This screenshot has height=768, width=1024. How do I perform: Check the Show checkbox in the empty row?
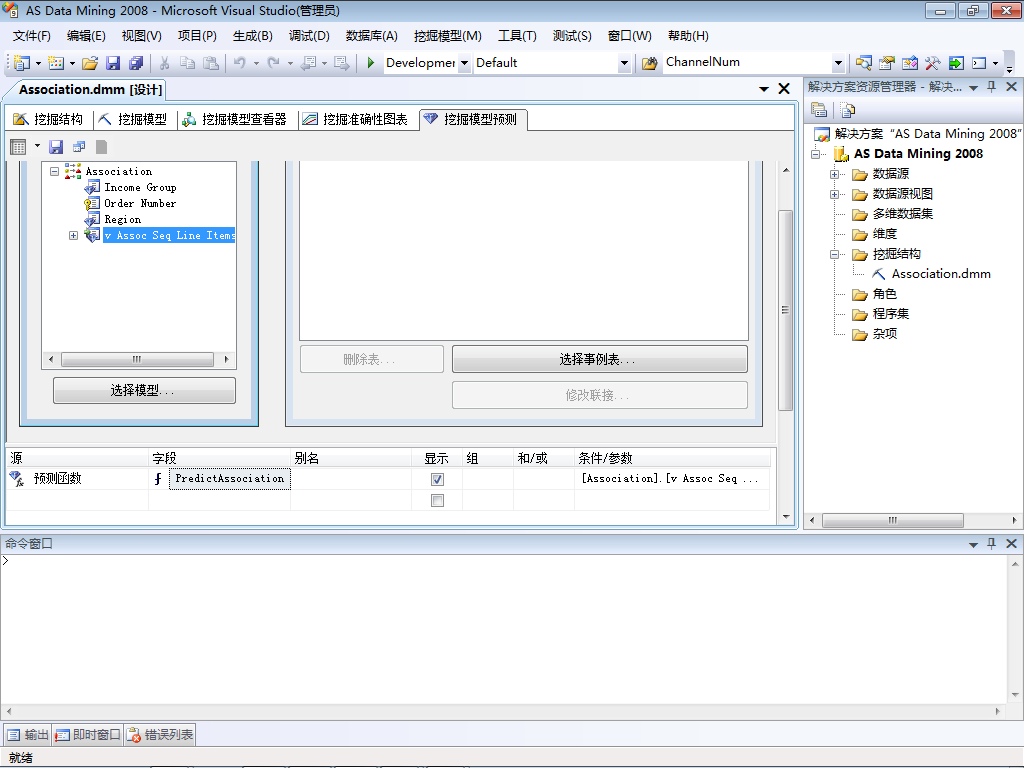click(438, 500)
